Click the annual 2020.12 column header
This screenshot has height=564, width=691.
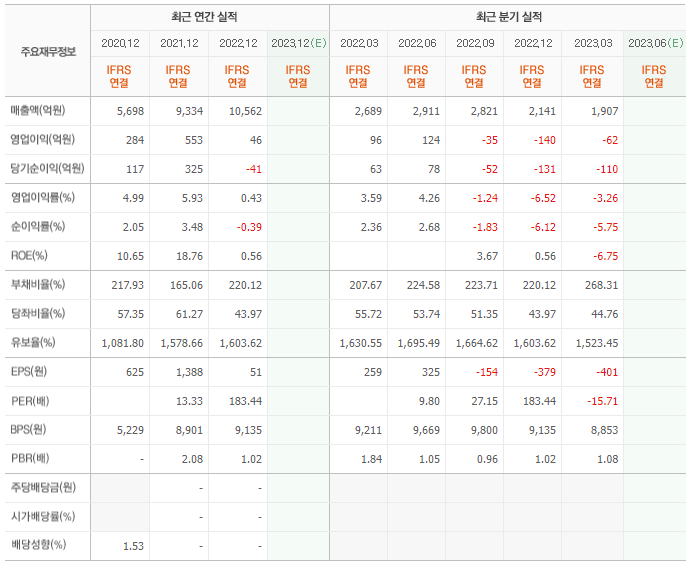[x=120, y=43]
